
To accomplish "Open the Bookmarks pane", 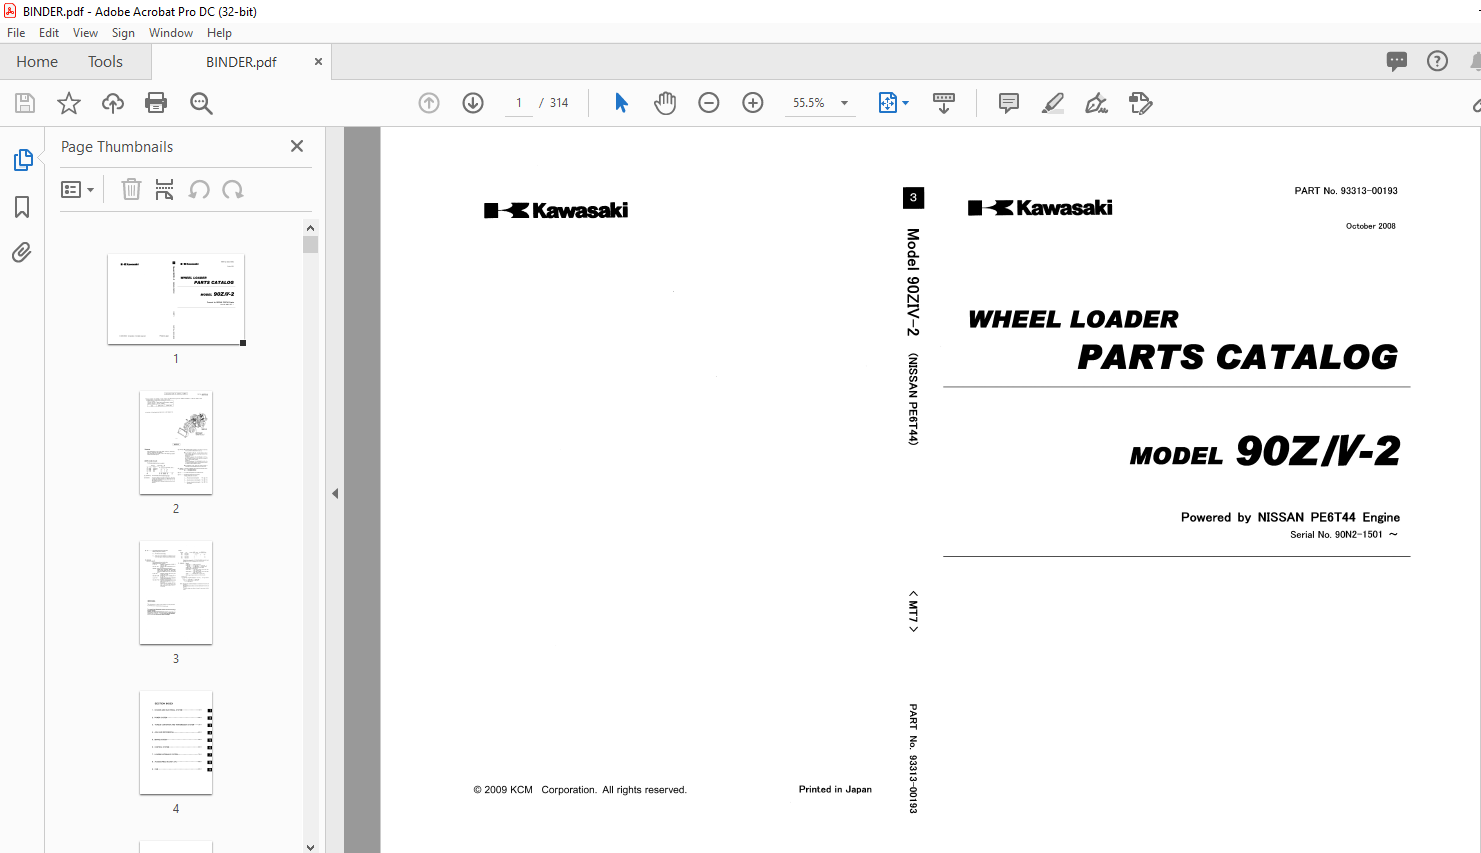I will click(x=22, y=207).
